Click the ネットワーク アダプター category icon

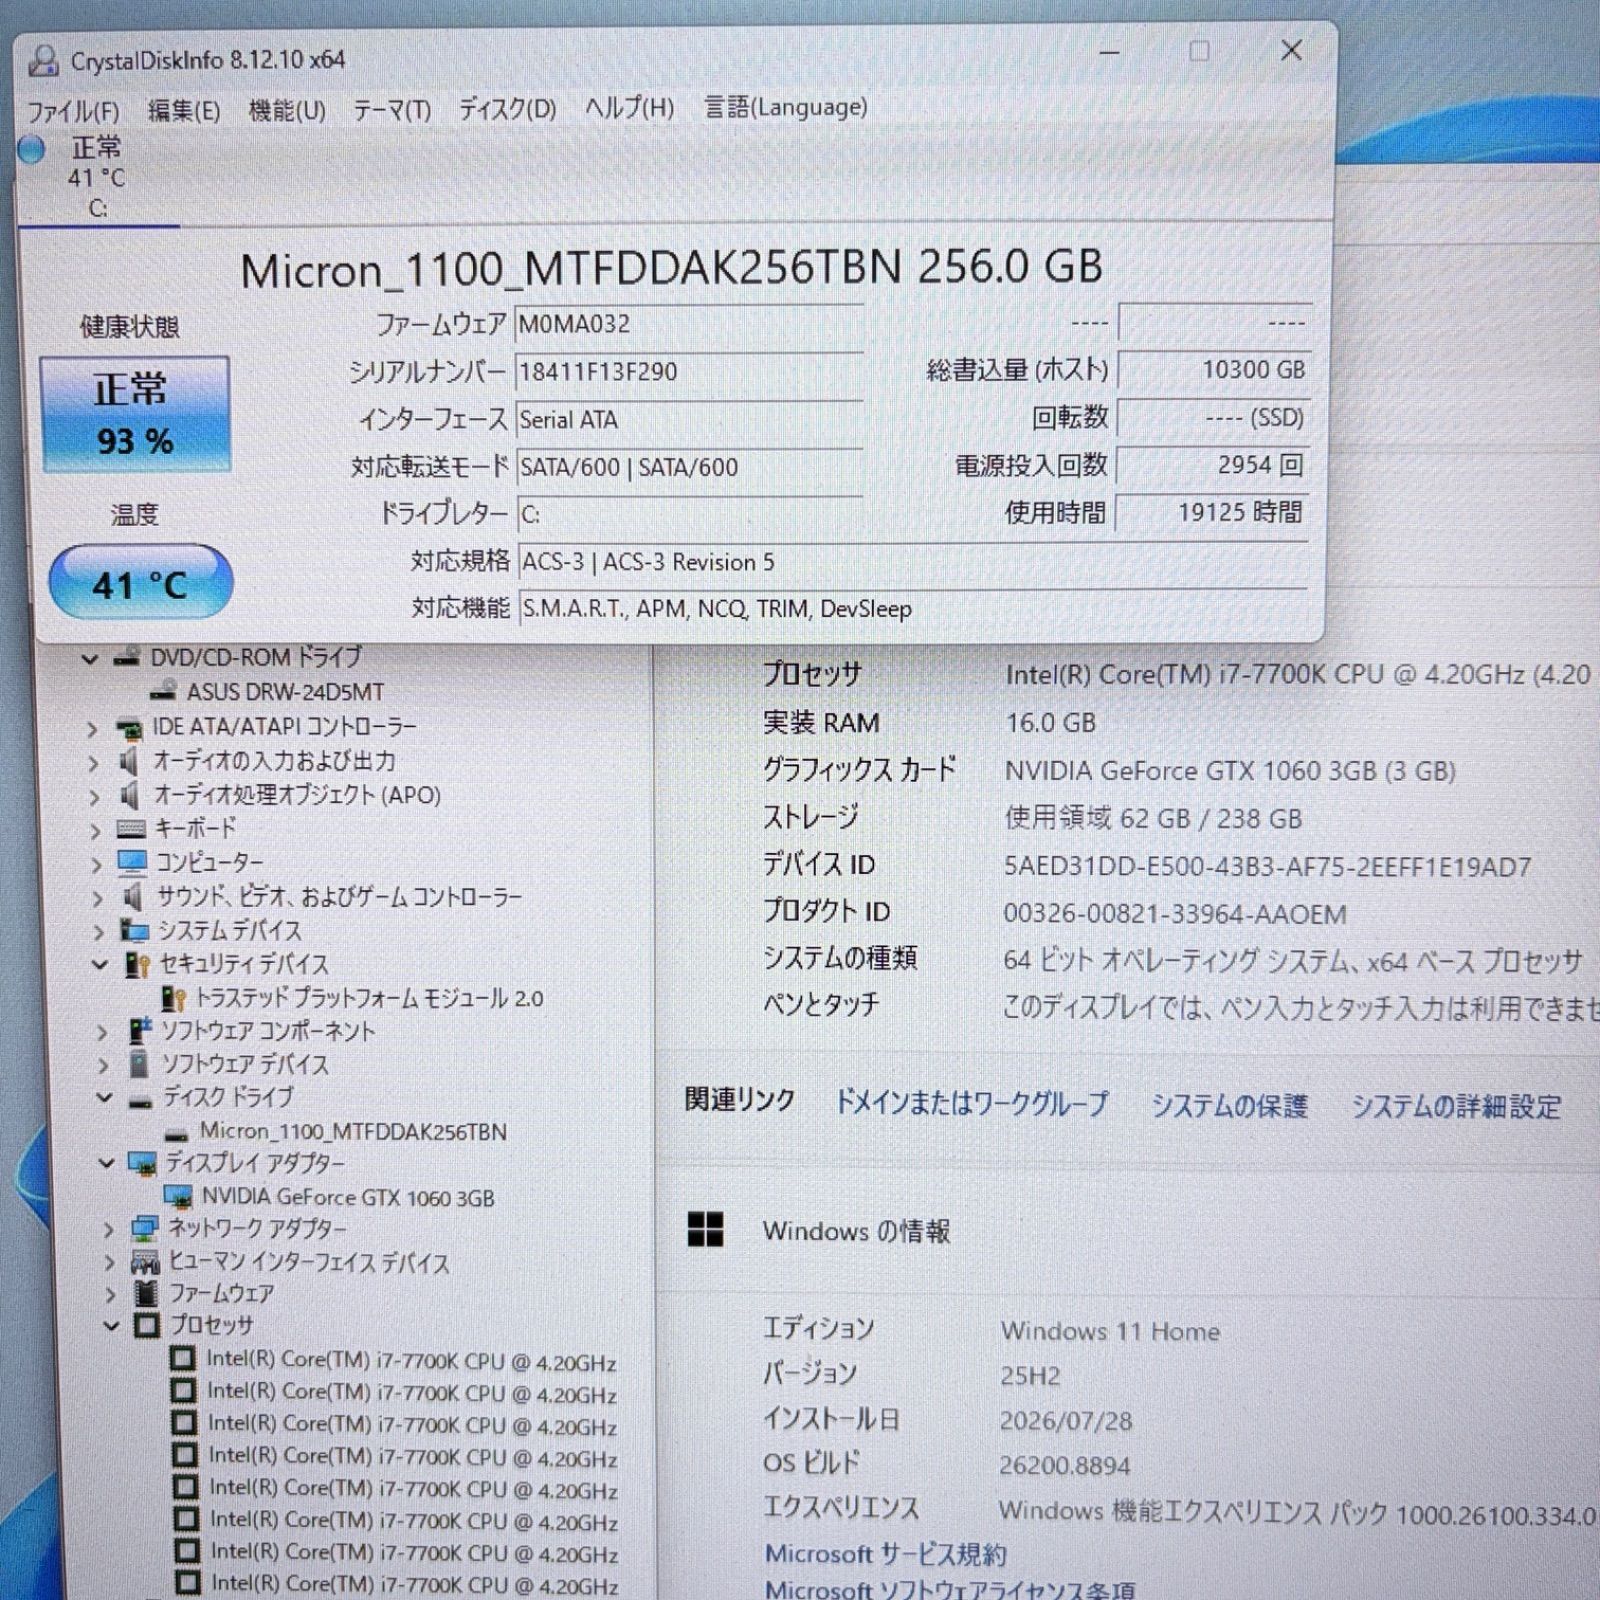click(x=145, y=1229)
